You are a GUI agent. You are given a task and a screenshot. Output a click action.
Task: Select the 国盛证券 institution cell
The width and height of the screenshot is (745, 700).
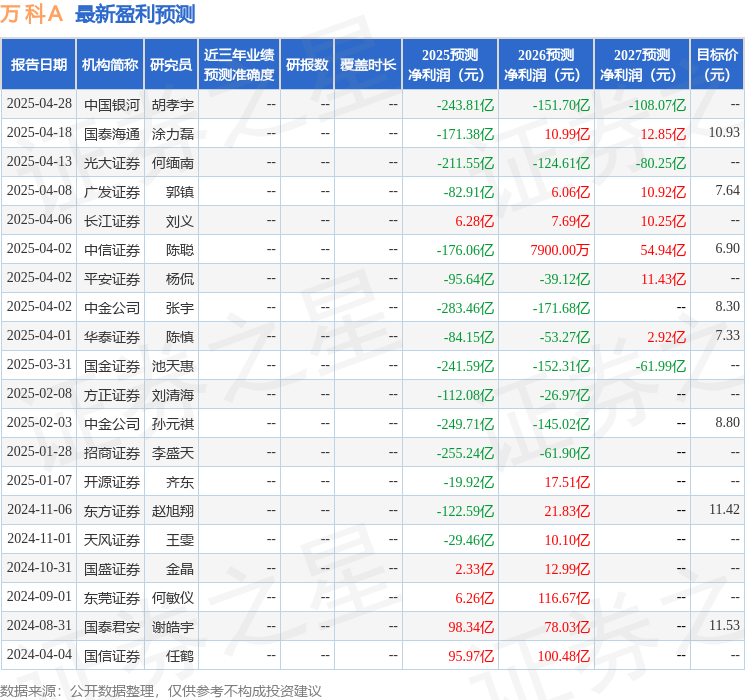coord(112,568)
